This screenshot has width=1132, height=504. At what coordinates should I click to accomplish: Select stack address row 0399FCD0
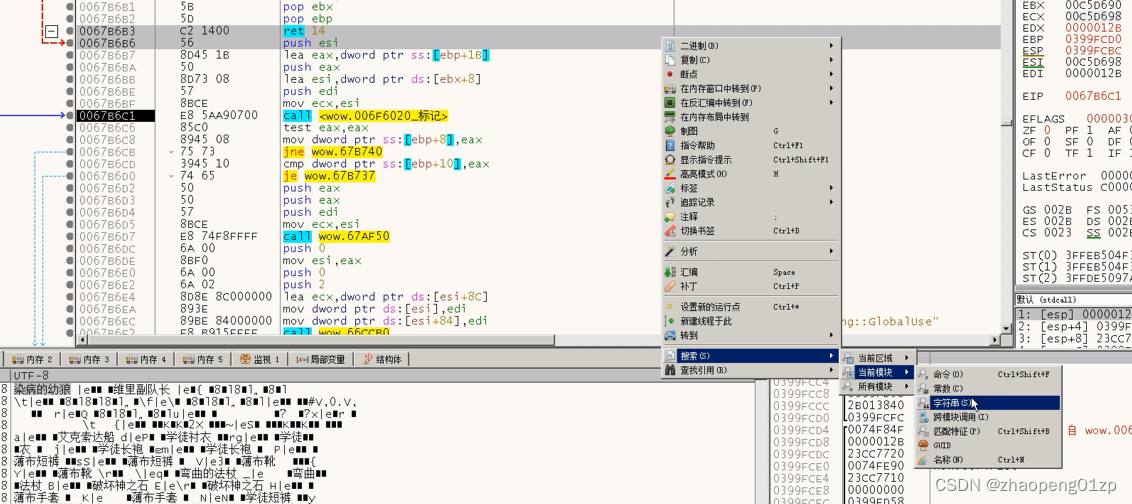(801, 418)
